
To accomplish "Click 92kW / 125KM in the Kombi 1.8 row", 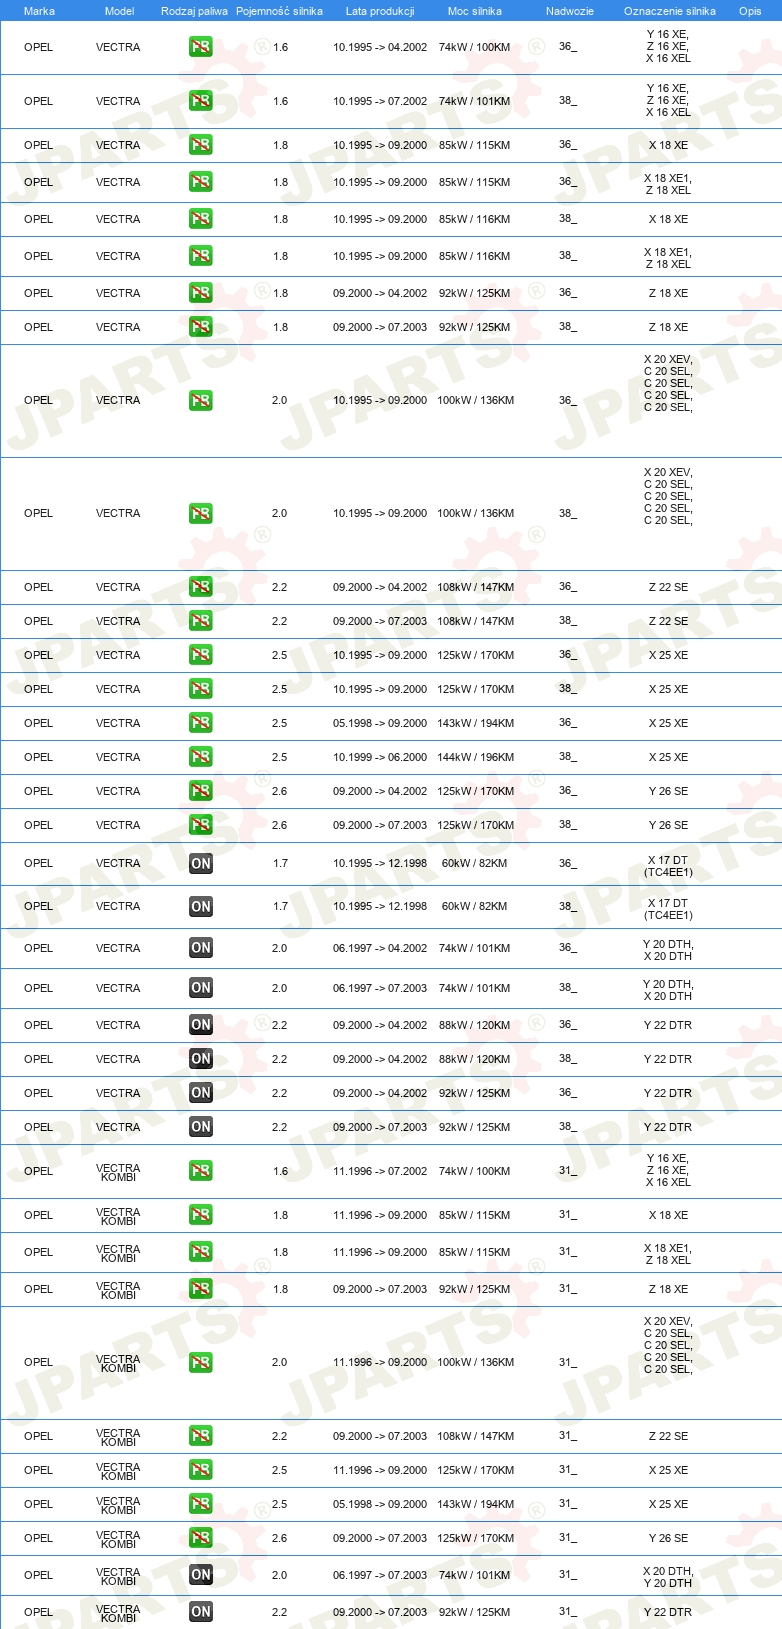I will coord(475,1289).
